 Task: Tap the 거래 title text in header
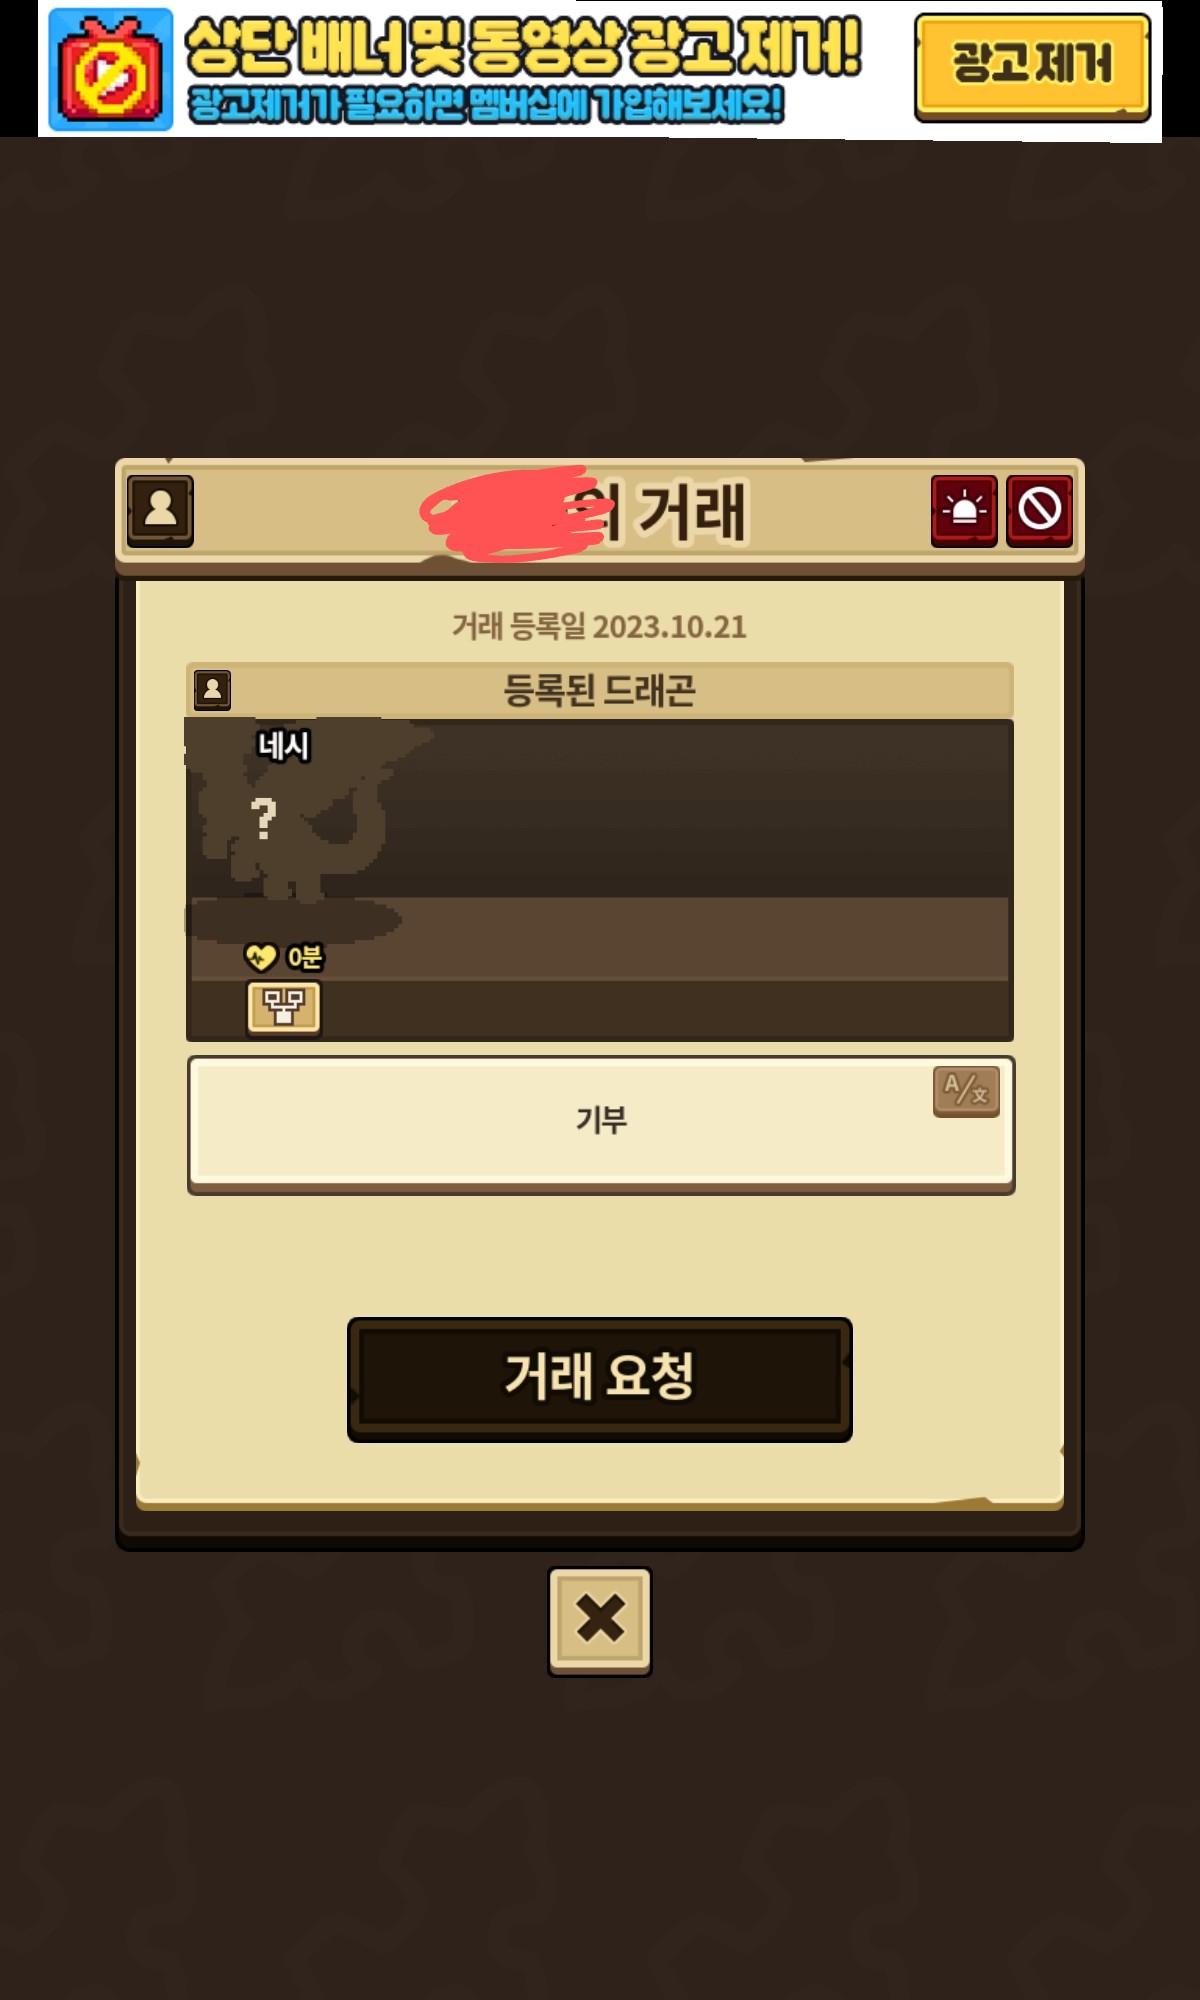(692, 511)
